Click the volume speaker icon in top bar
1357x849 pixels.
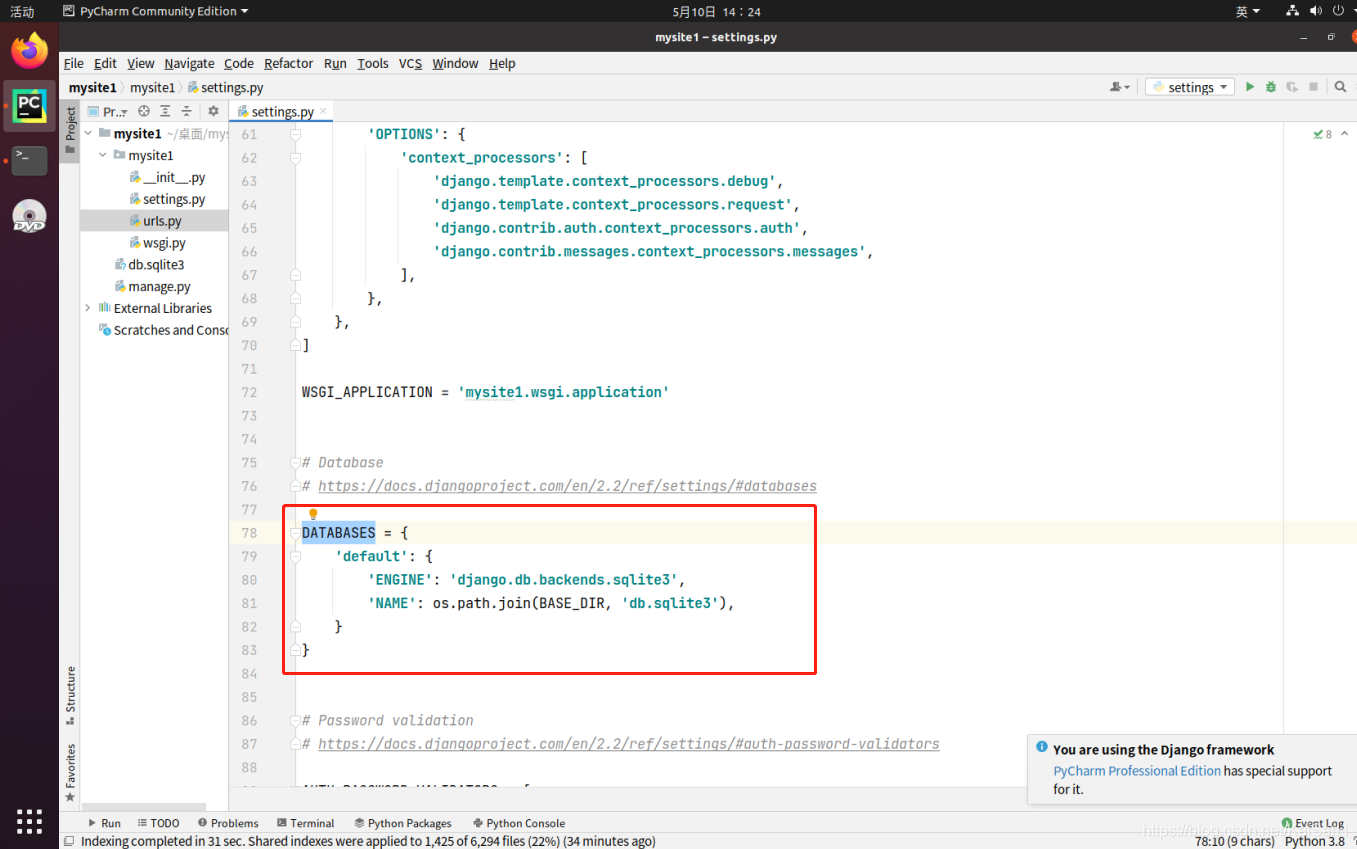click(1315, 11)
